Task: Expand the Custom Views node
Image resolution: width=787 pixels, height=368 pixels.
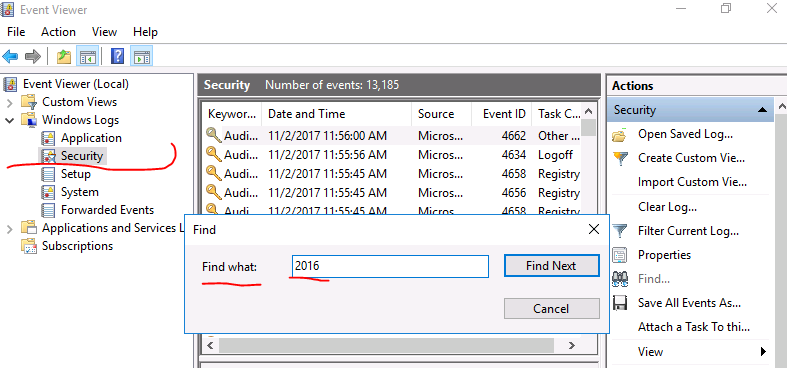Action: click(10, 102)
